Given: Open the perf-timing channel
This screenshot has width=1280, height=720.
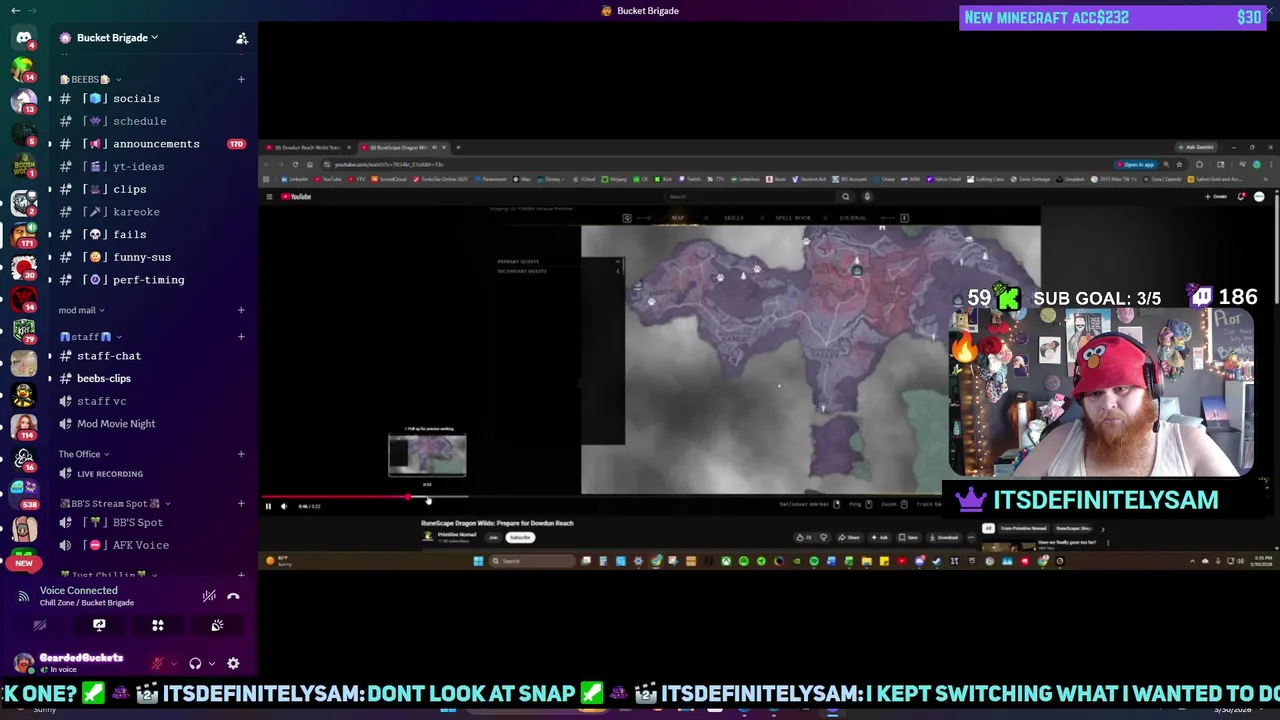Looking at the screenshot, I should click(152, 280).
